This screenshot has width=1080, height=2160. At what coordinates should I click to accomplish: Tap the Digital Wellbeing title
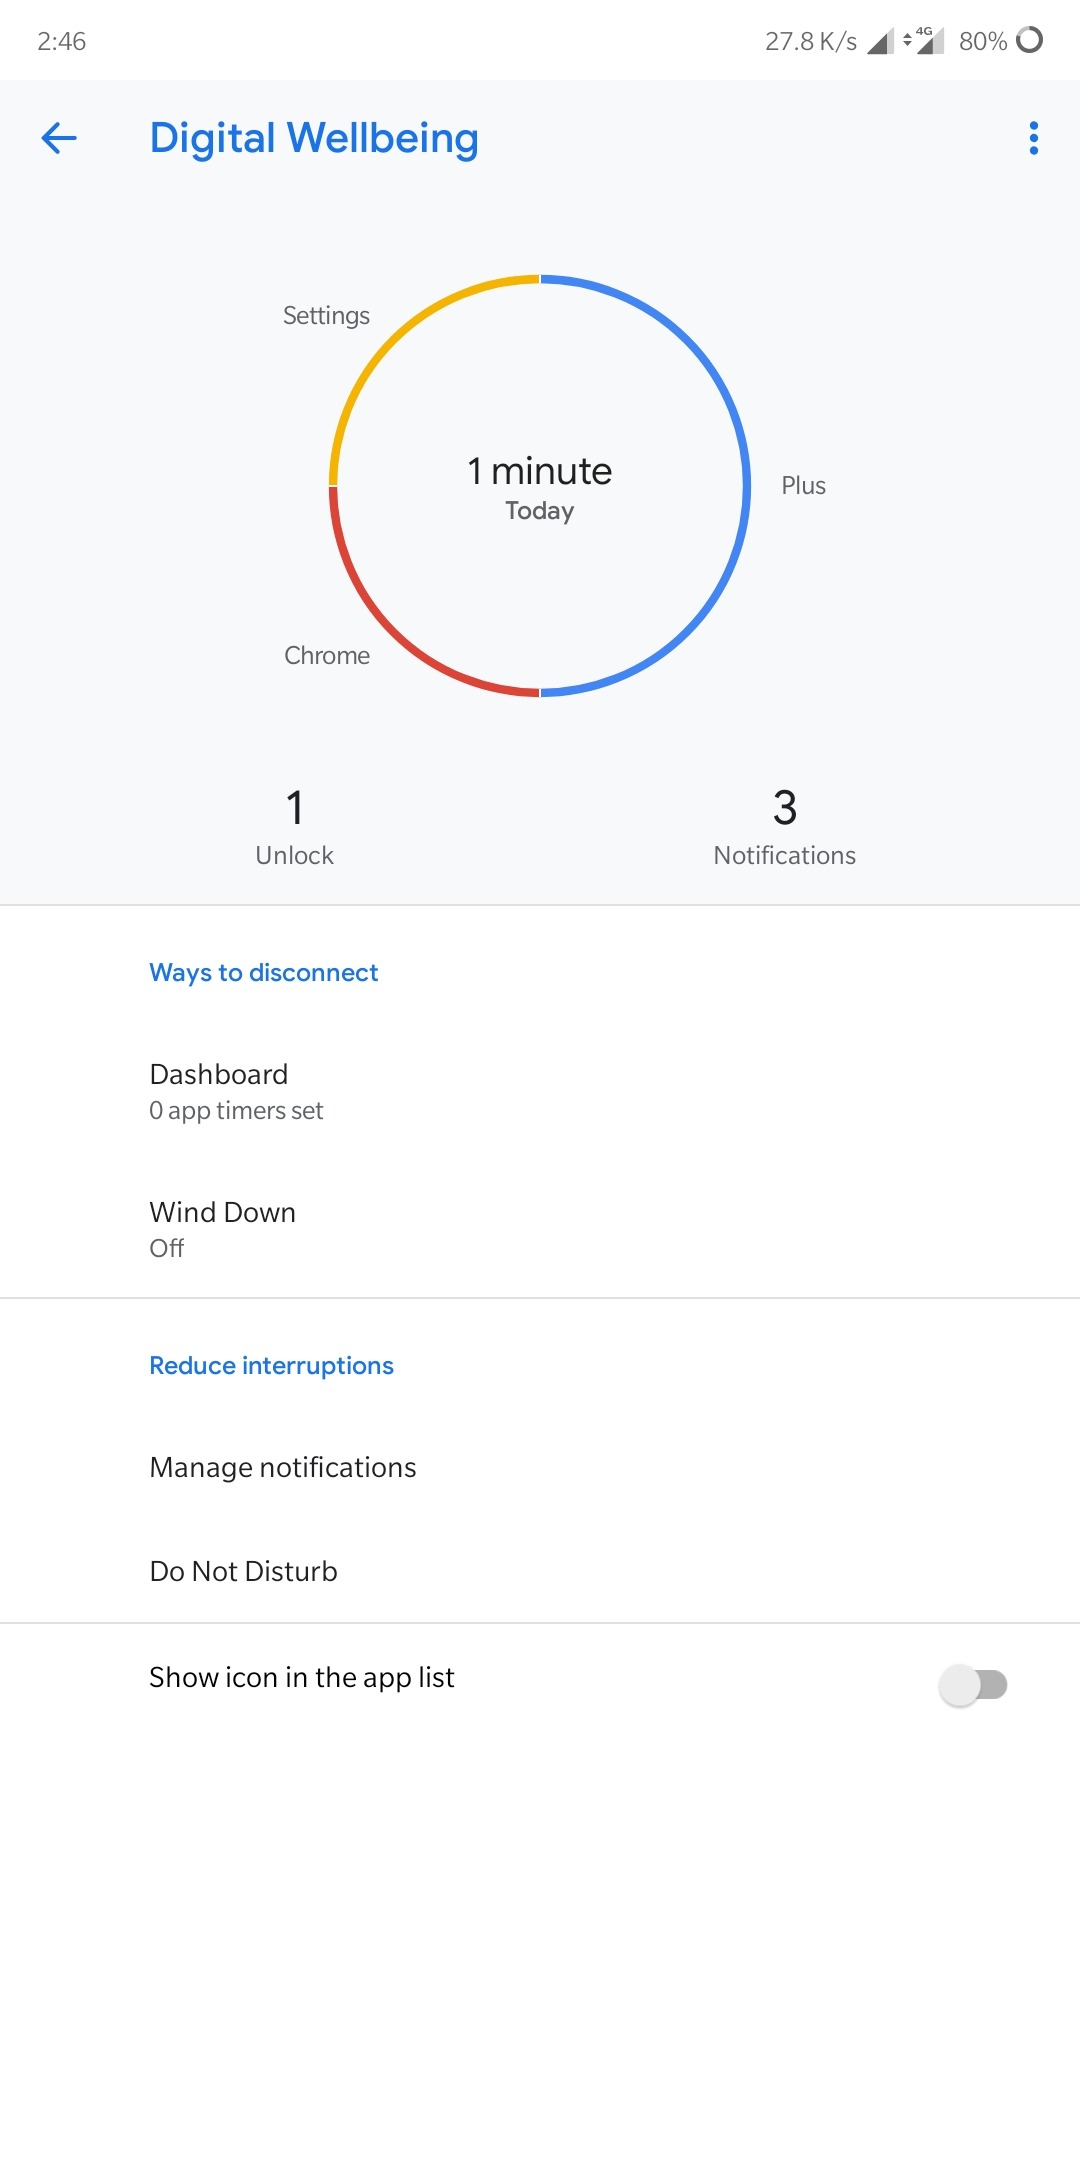(314, 138)
